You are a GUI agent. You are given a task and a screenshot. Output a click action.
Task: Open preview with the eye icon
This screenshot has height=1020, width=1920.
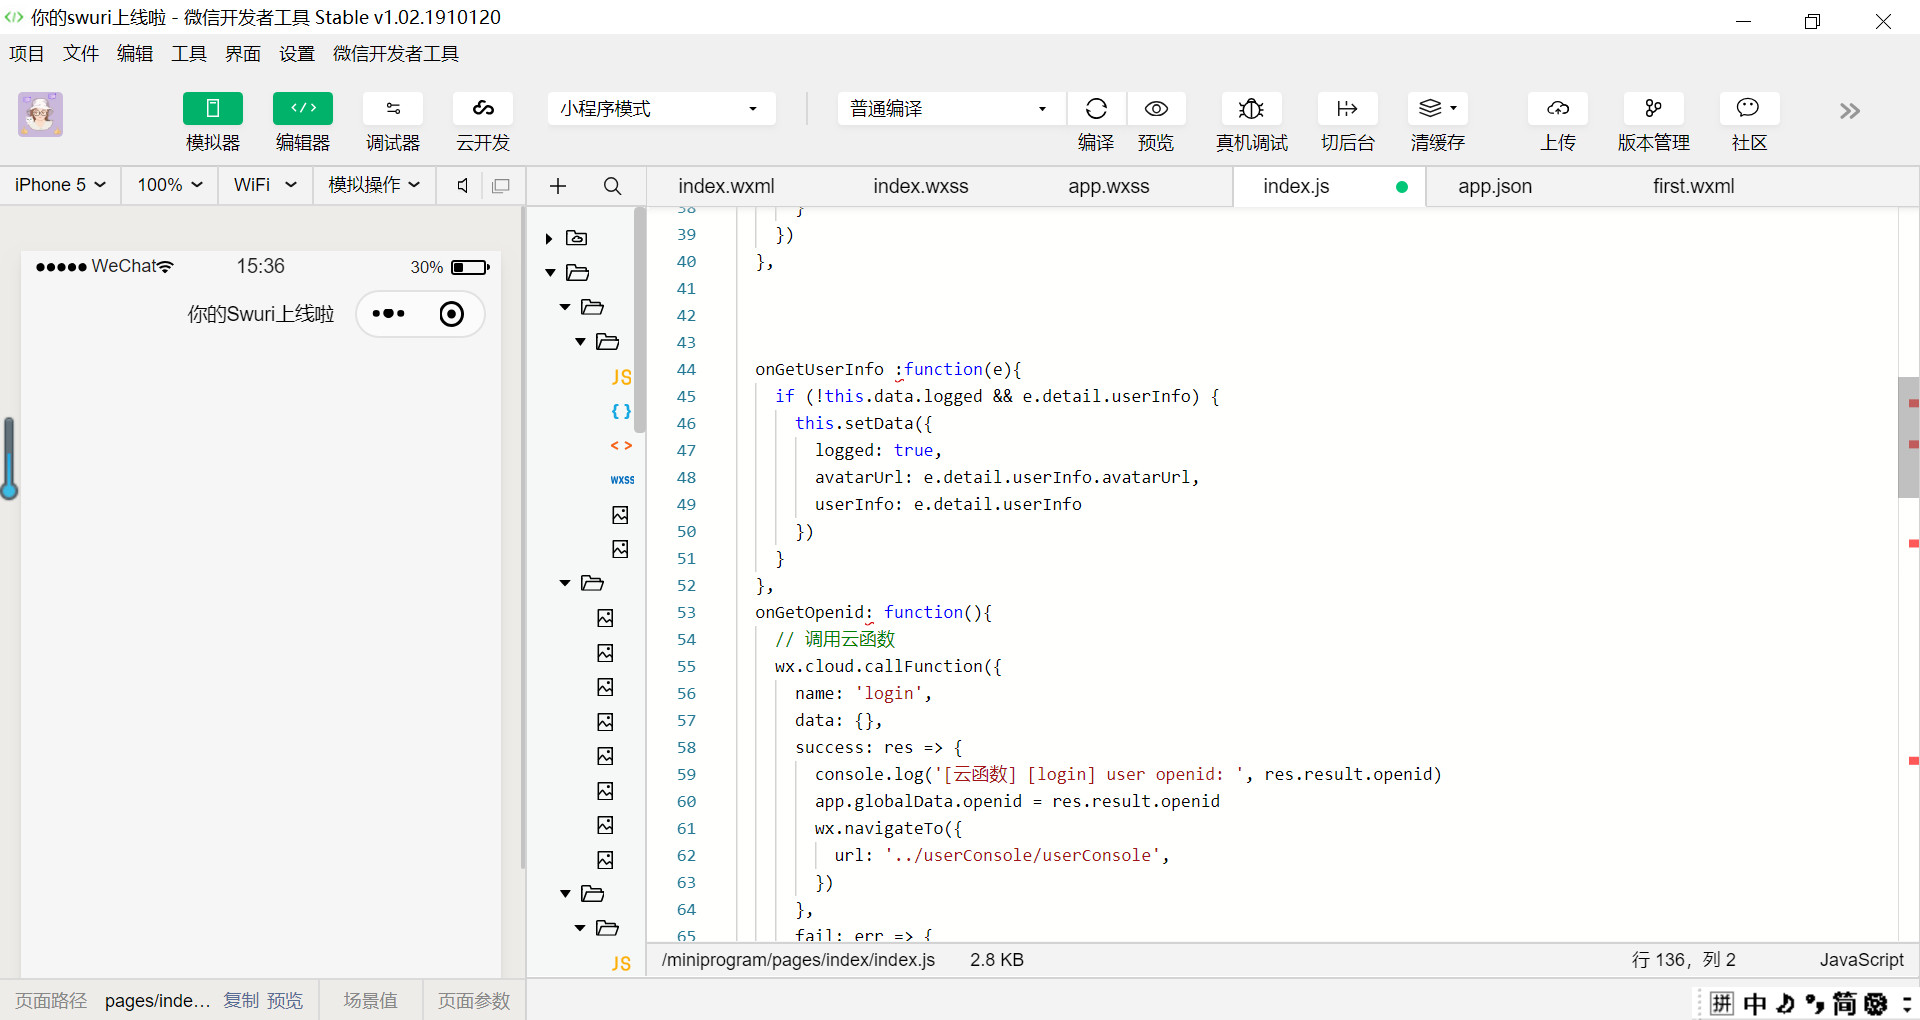click(x=1156, y=109)
